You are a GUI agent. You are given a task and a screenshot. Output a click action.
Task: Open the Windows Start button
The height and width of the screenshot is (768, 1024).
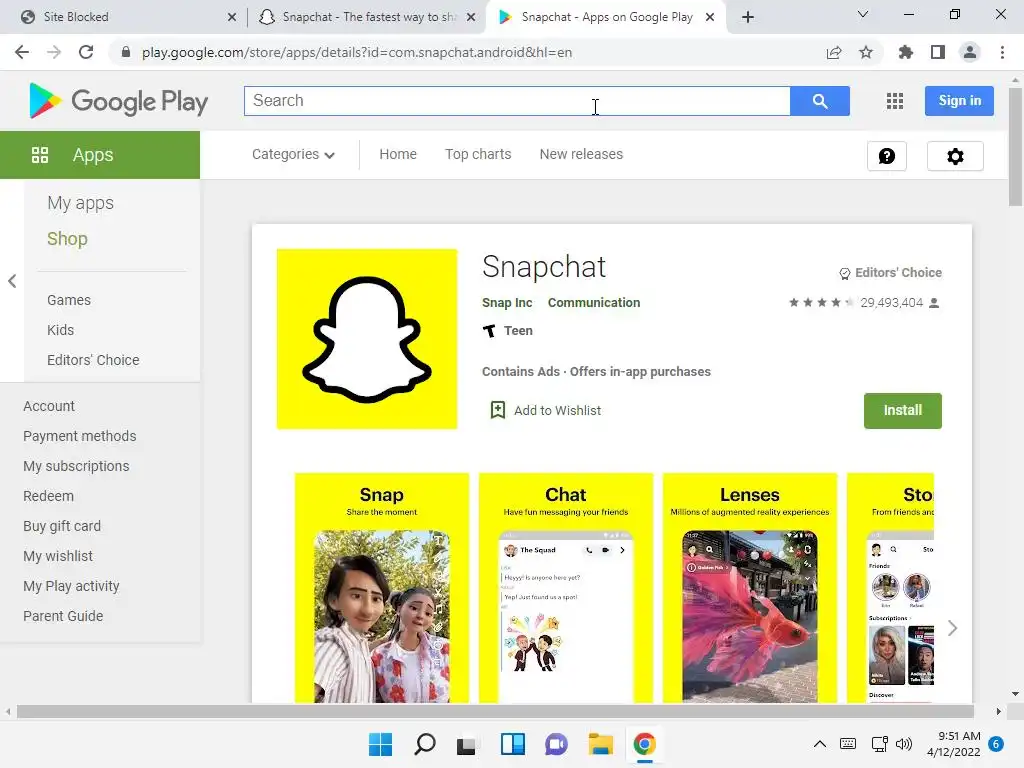coord(380,744)
